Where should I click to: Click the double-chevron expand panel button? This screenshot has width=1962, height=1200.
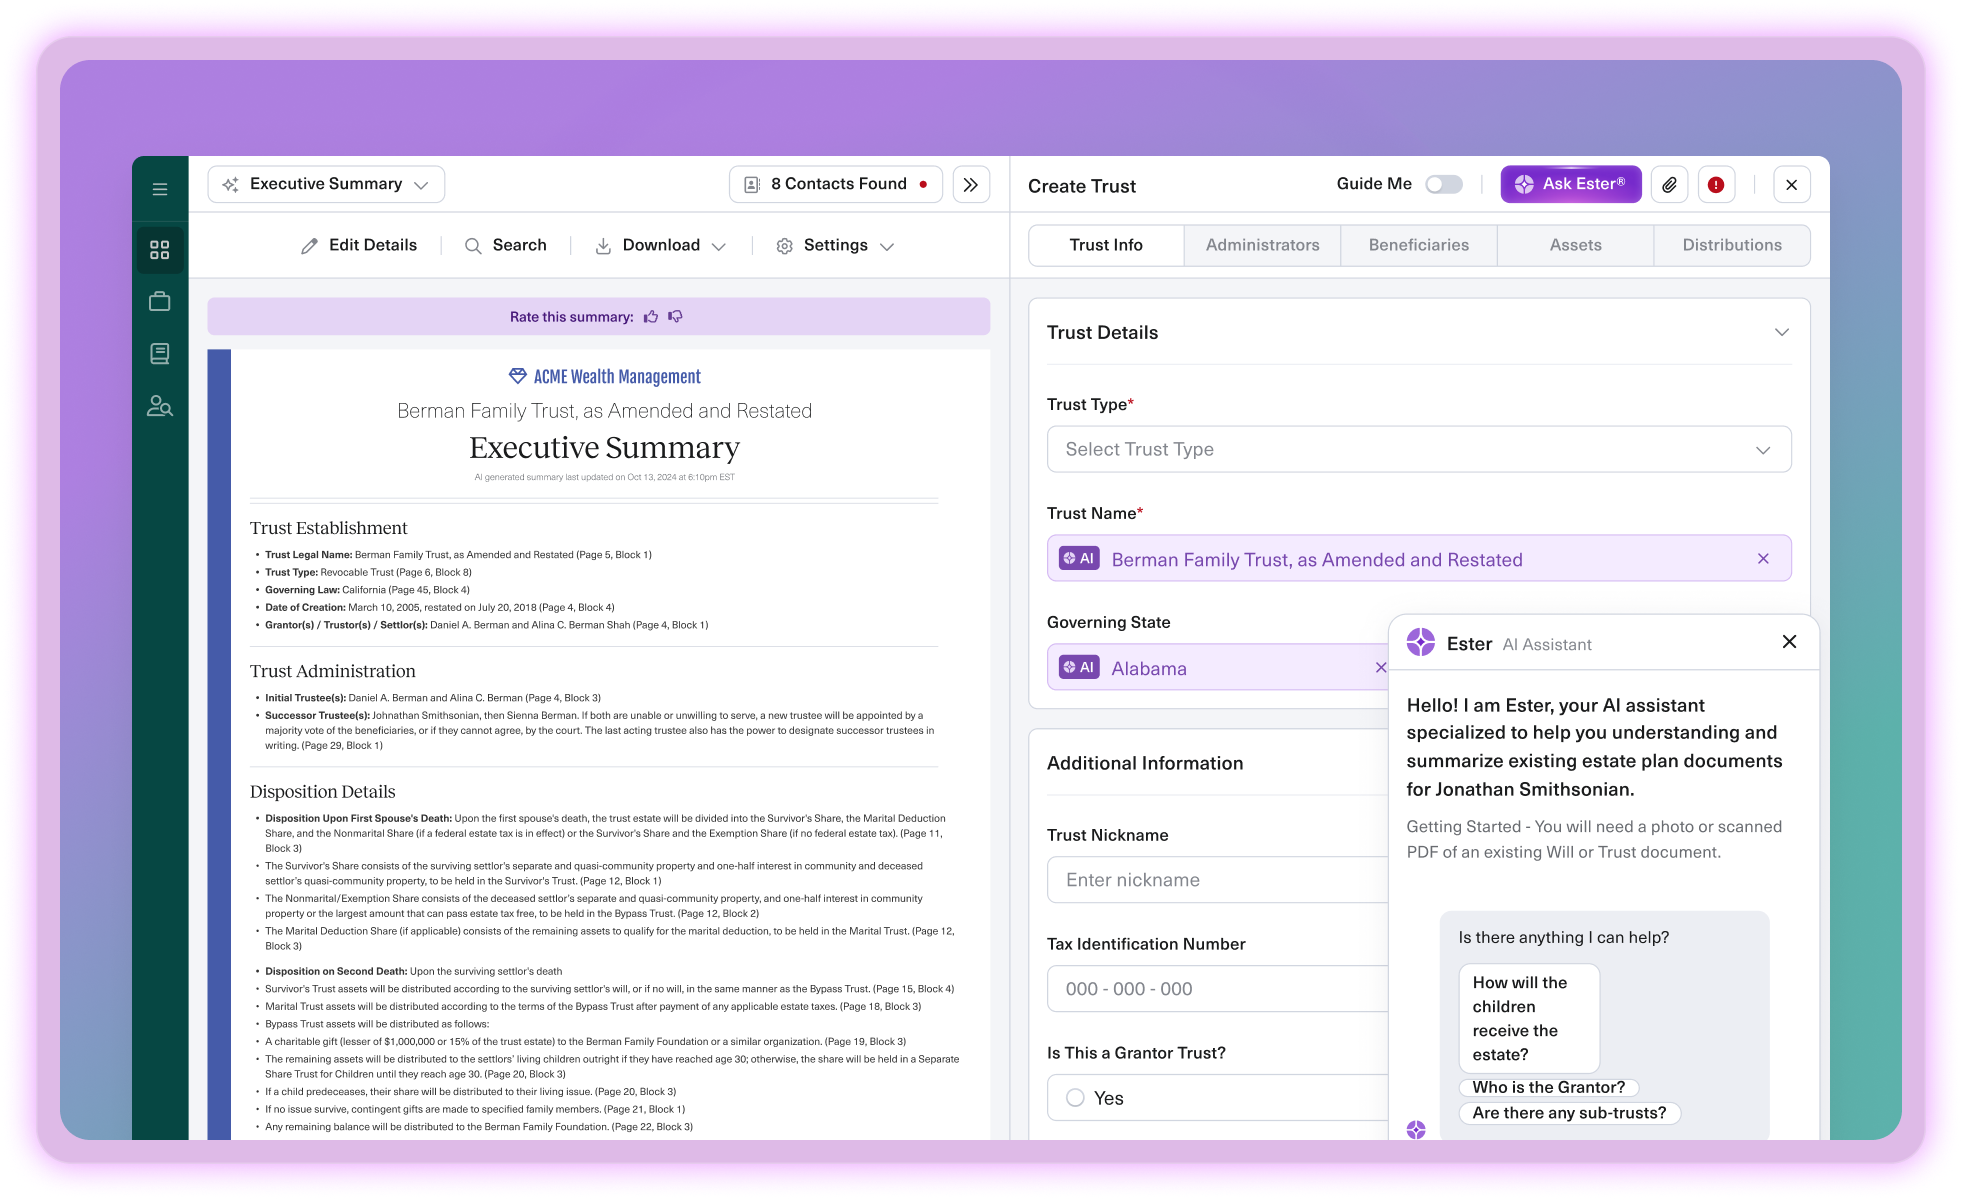(971, 185)
